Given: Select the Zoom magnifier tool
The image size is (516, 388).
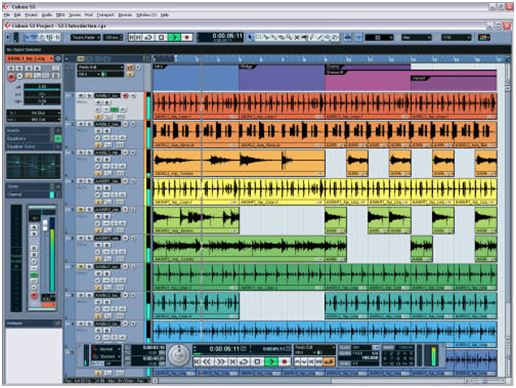Looking at the screenshot, I should (x=289, y=38).
